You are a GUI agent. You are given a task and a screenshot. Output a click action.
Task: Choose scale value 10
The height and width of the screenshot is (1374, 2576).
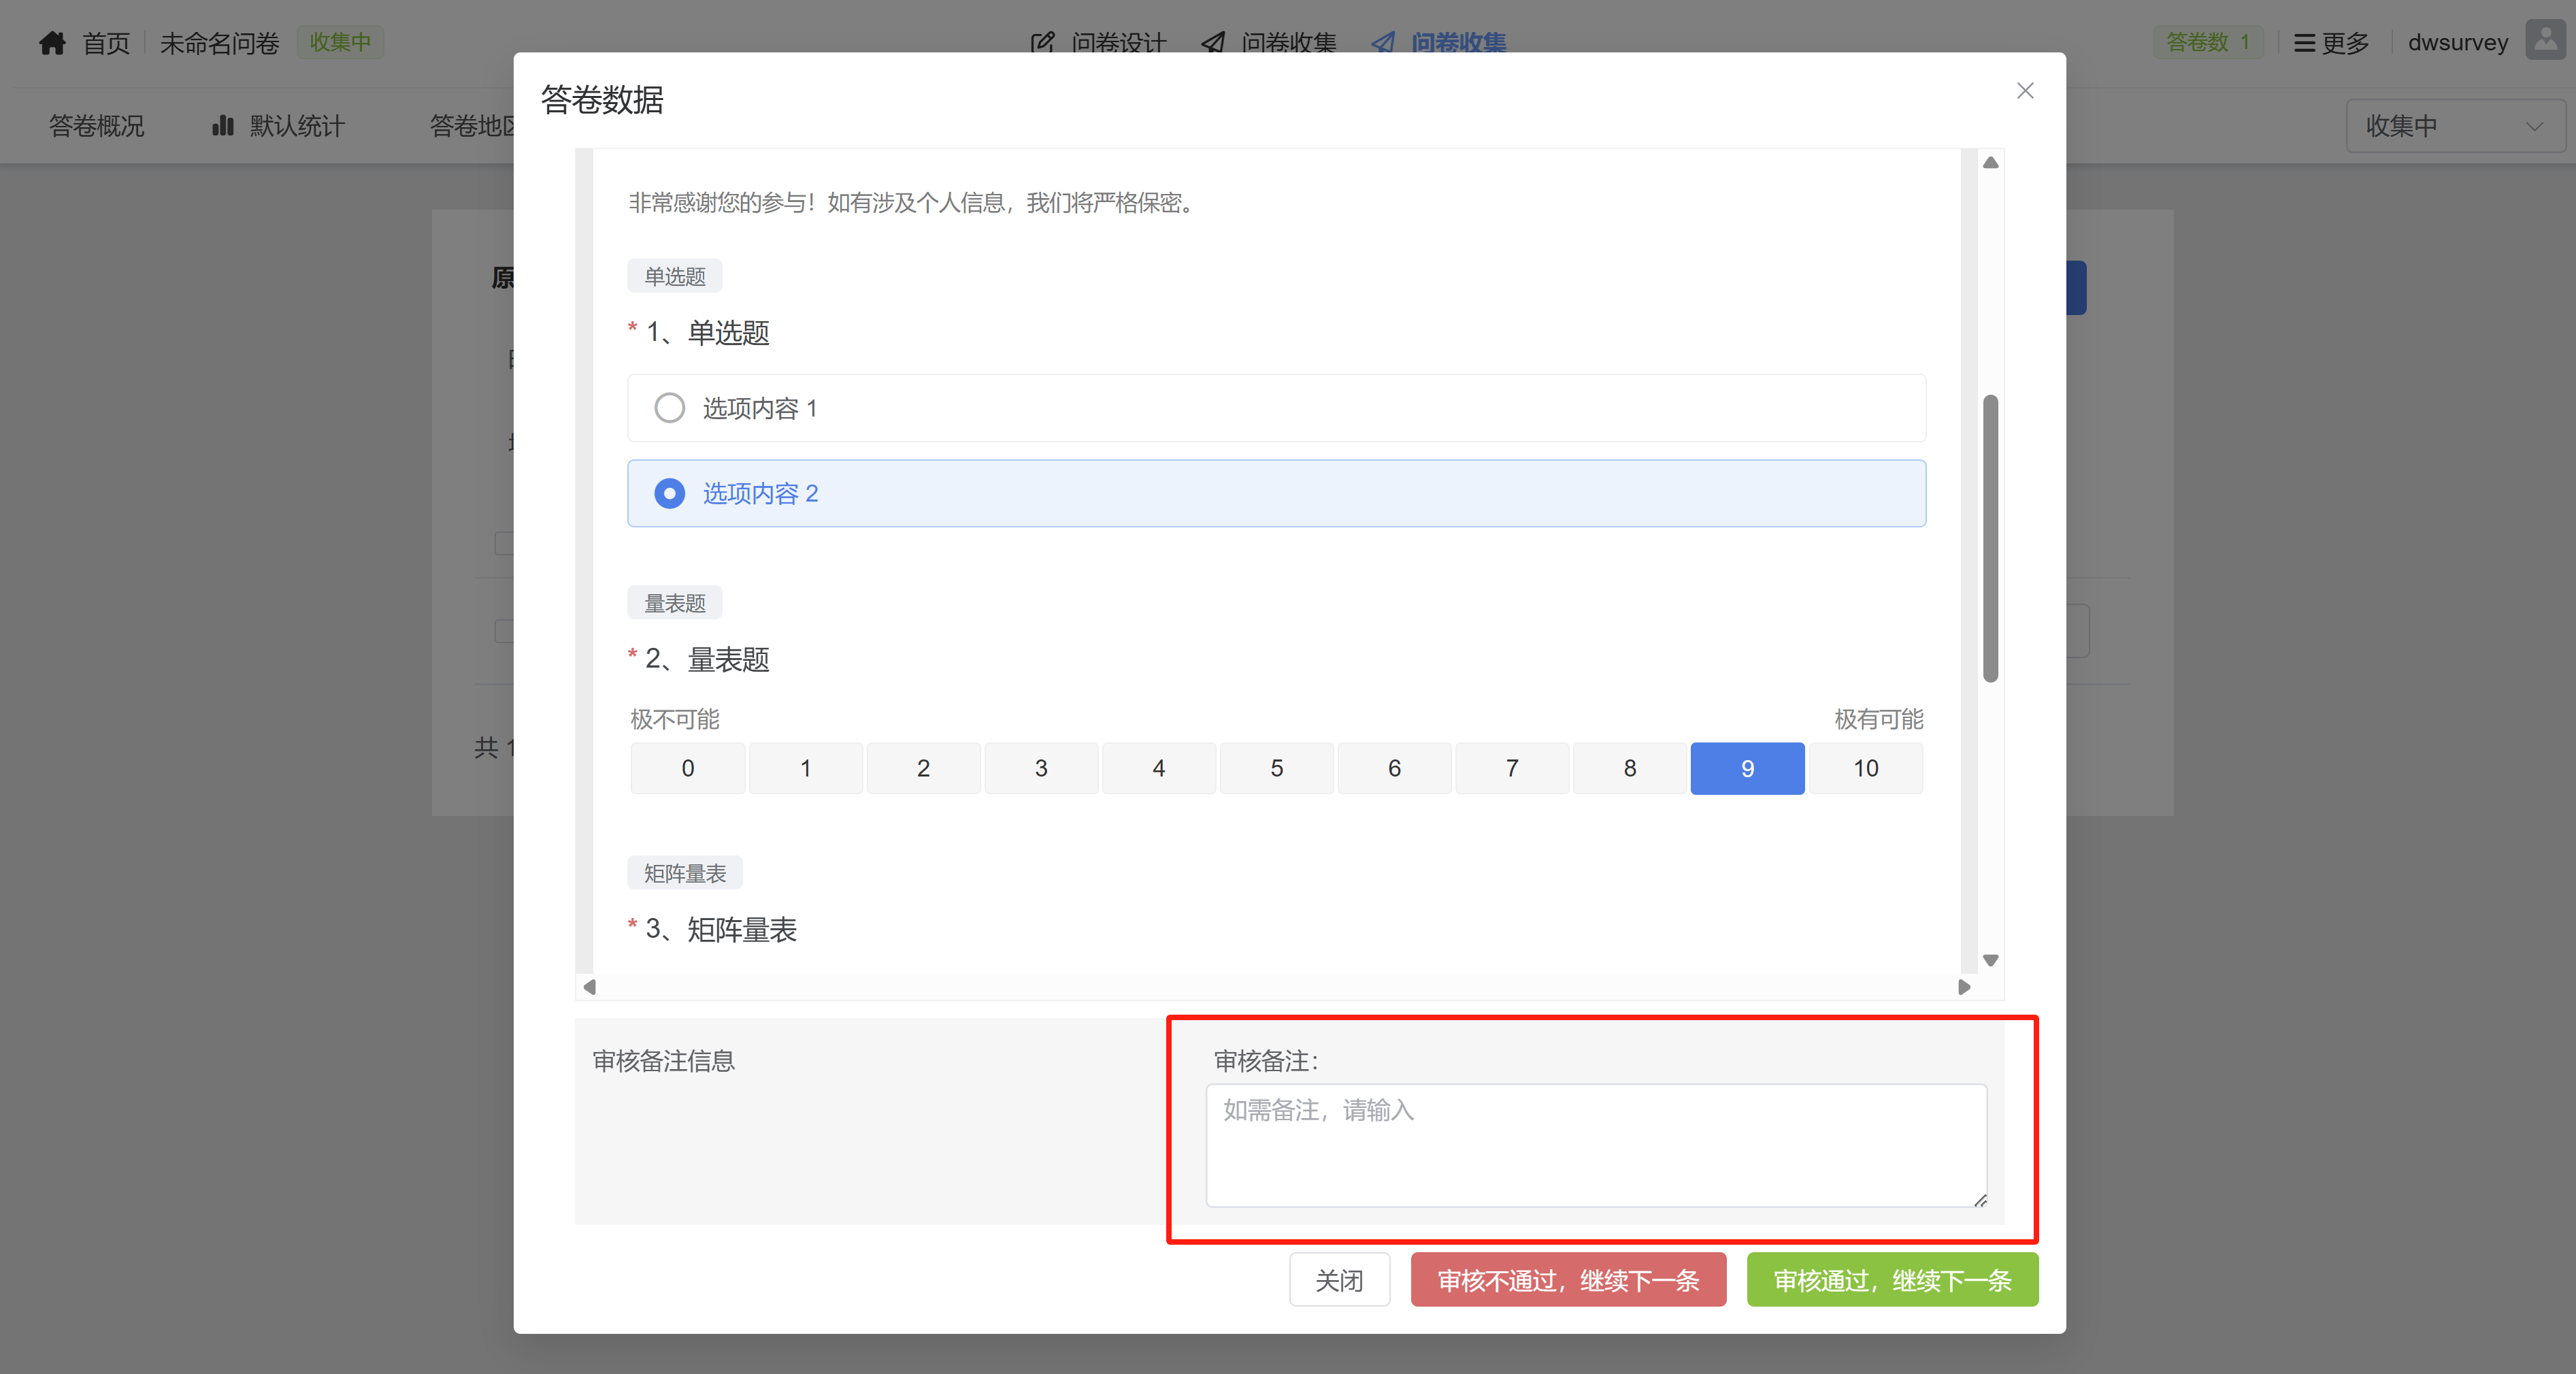pos(1865,768)
